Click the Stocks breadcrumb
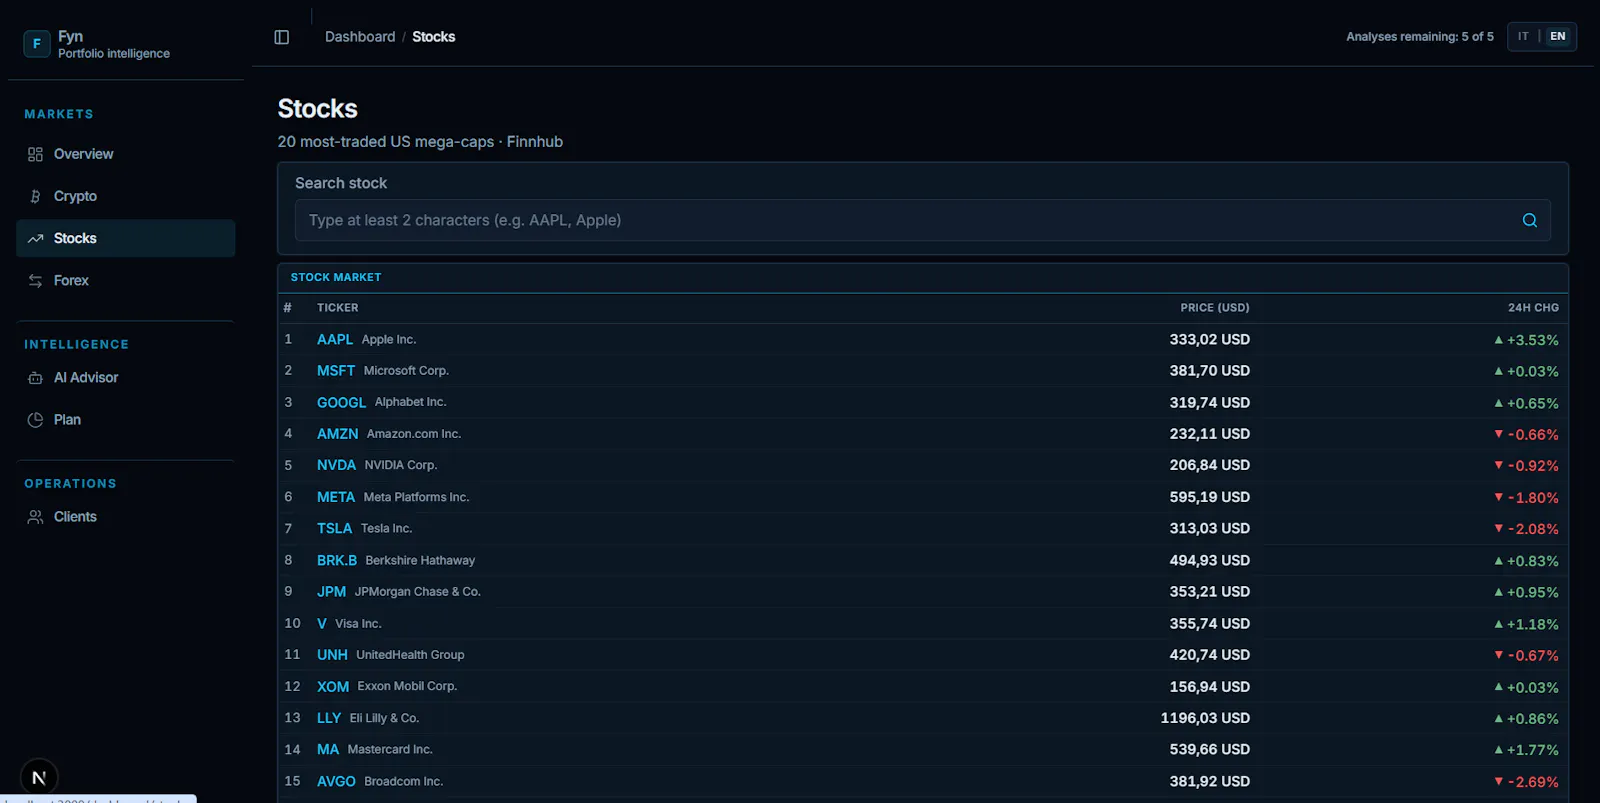1600x803 pixels. [x=434, y=37]
